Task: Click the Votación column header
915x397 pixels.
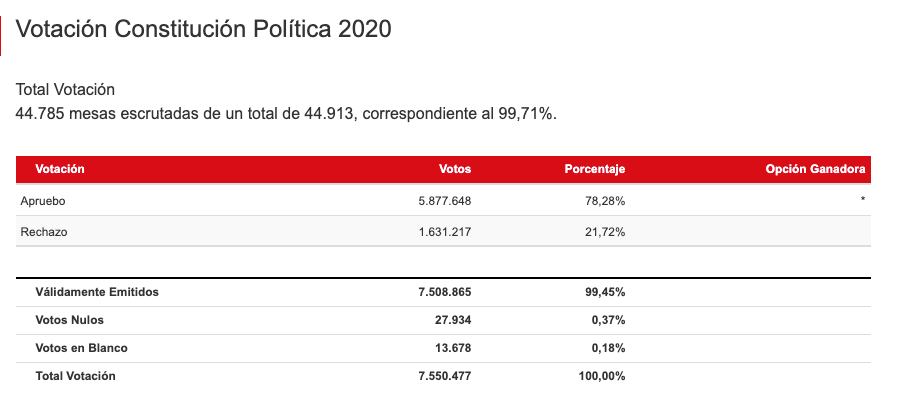Action: pyautogui.click(x=60, y=169)
